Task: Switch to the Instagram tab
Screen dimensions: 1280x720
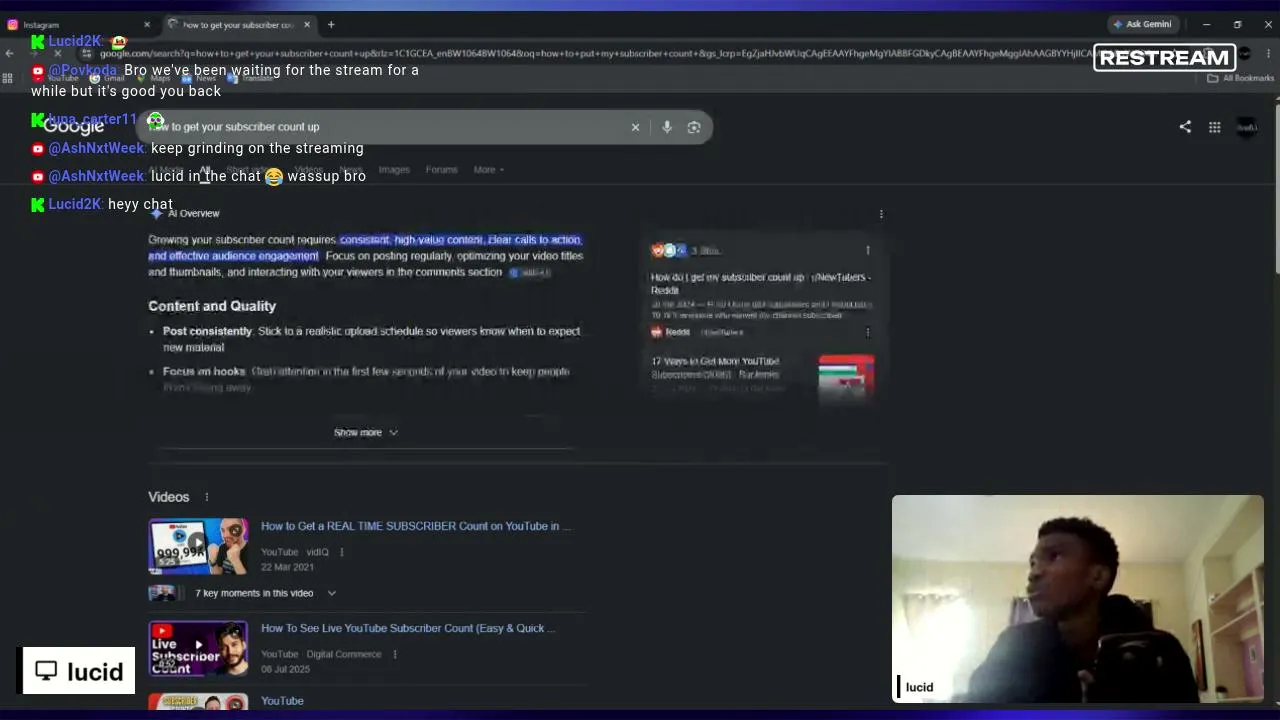Action: click(x=78, y=24)
